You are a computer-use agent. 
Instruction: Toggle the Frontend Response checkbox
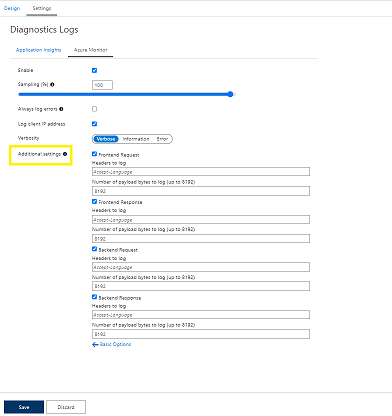pyautogui.click(x=94, y=201)
